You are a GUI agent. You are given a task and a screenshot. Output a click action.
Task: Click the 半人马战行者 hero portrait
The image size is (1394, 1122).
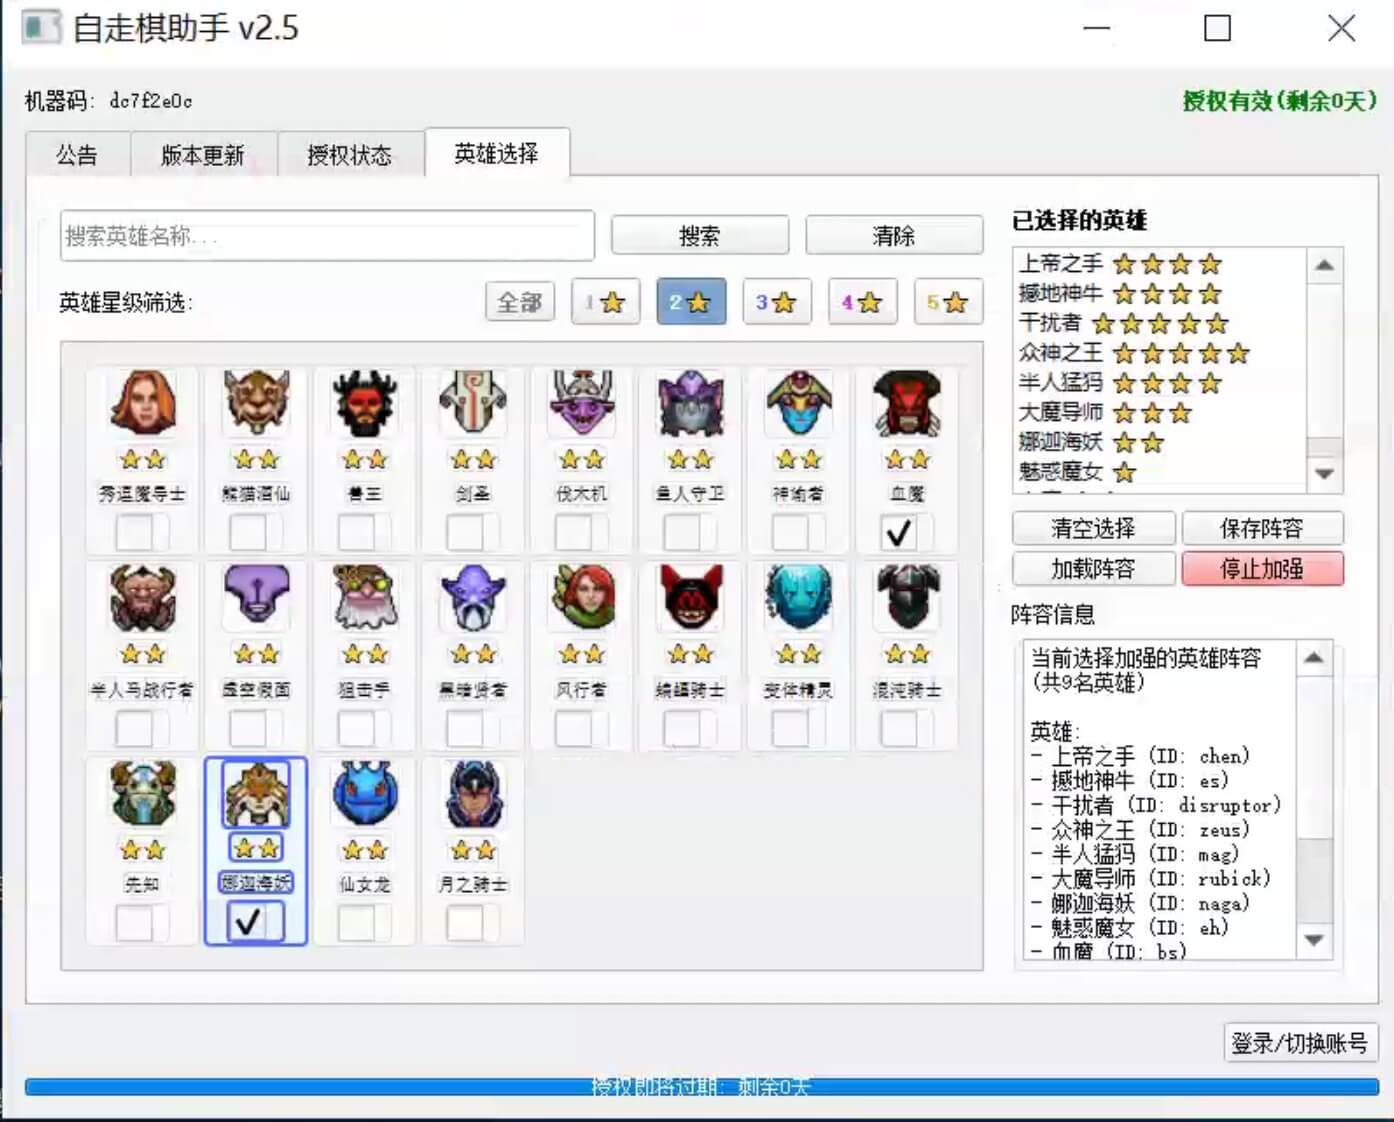(x=143, y=598)
